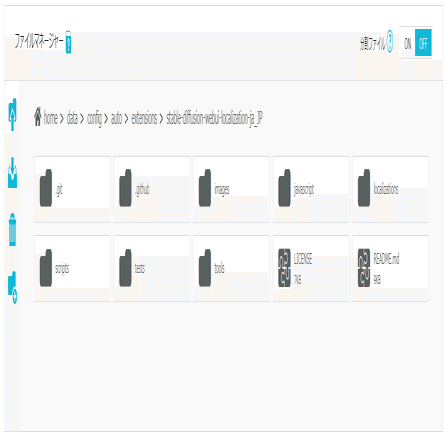Go to config folder in breadcrumb
The image size is (446, 446).
coord(94,119)
